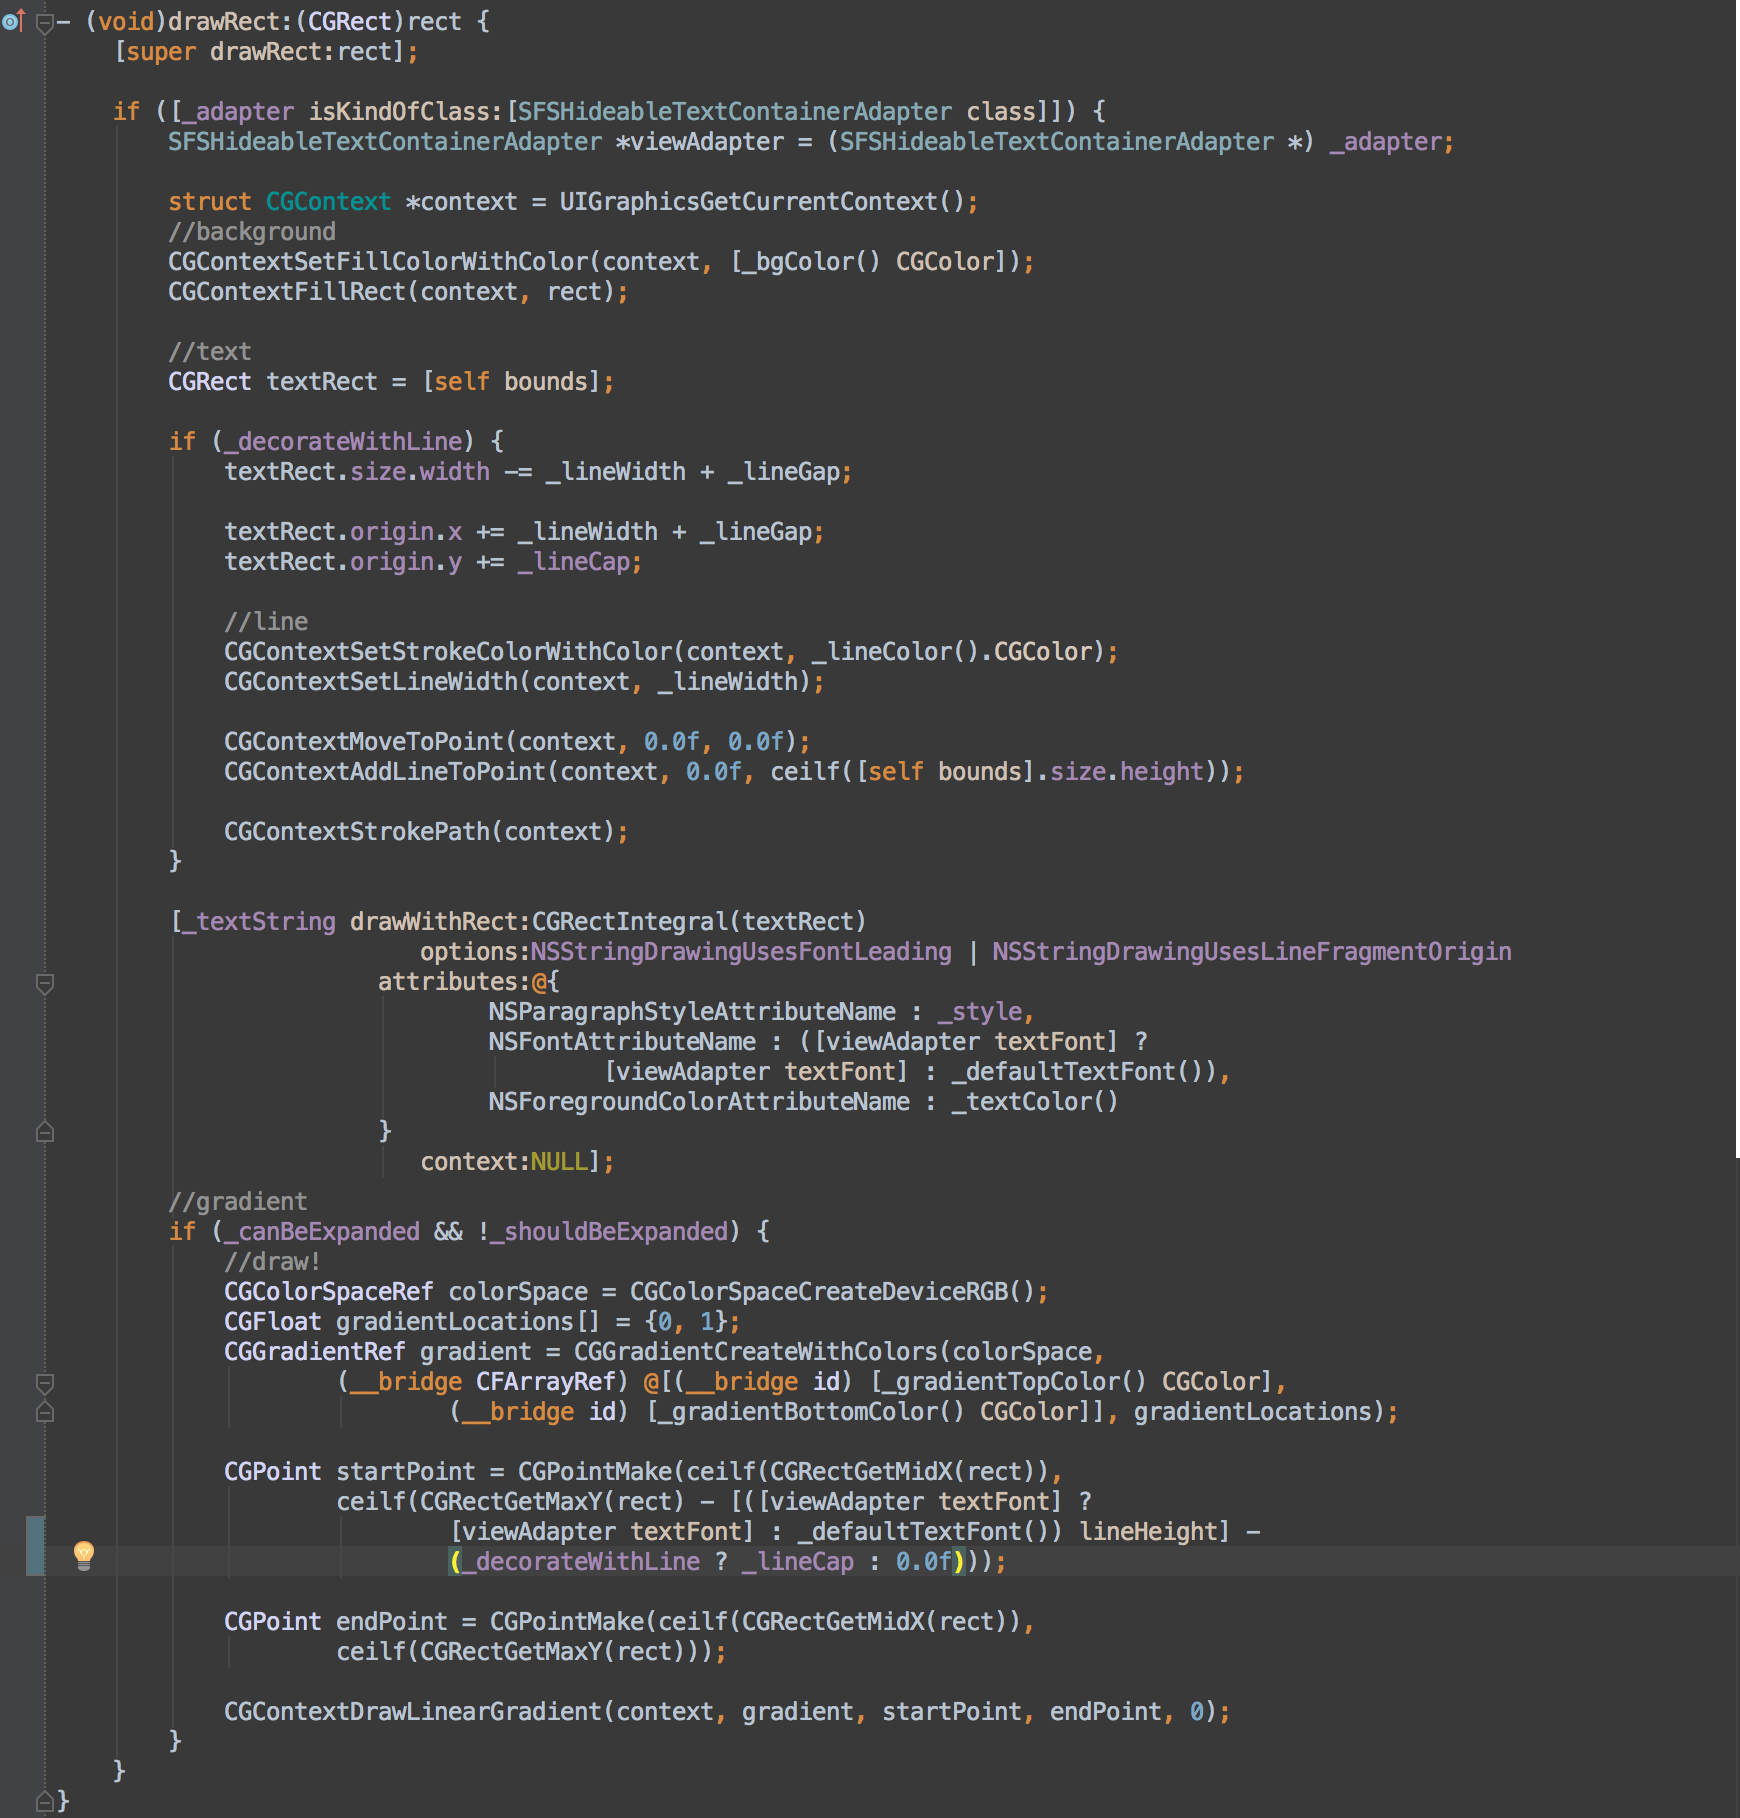Click the blue VCS change marker in the gutter

click(x=35, y=1546)
